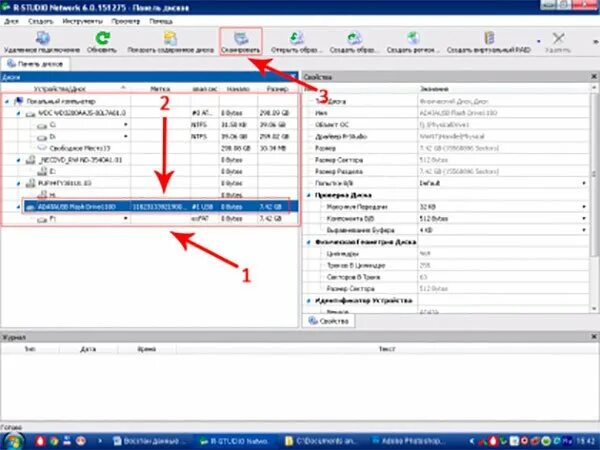The width and height of the screenshot is (600, 450).
Task: Click the "31.50 KB" start cell
Action: tap(233, 125)
